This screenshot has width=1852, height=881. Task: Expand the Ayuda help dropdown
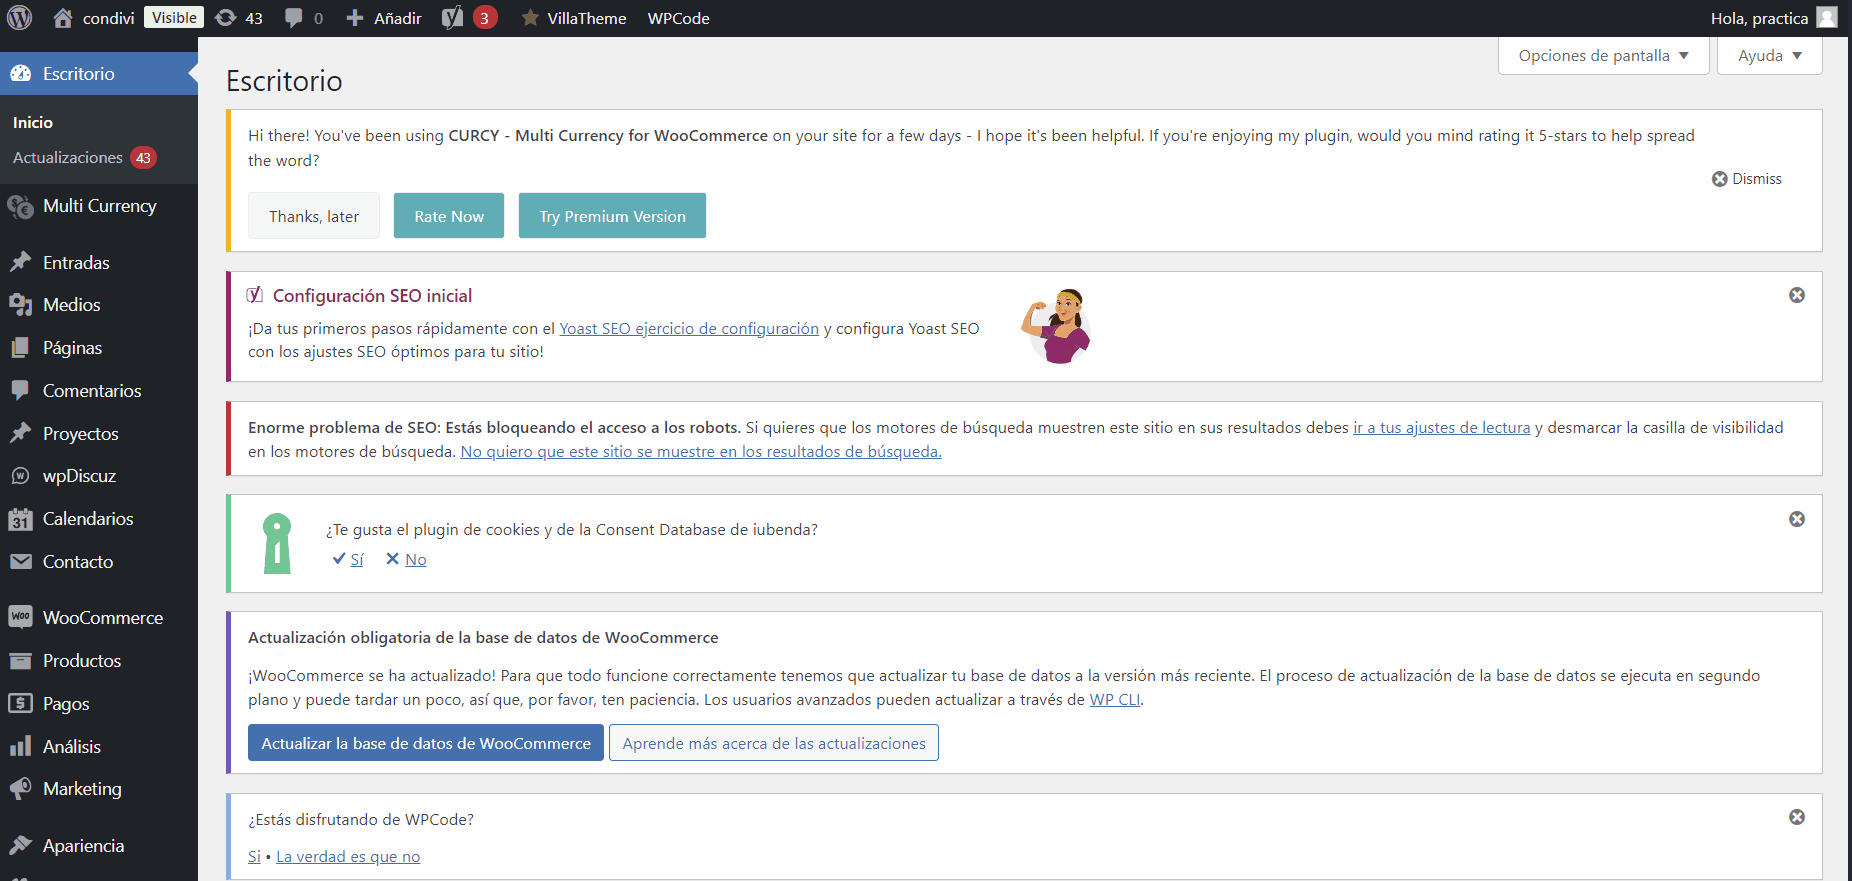click(1769, 56)
